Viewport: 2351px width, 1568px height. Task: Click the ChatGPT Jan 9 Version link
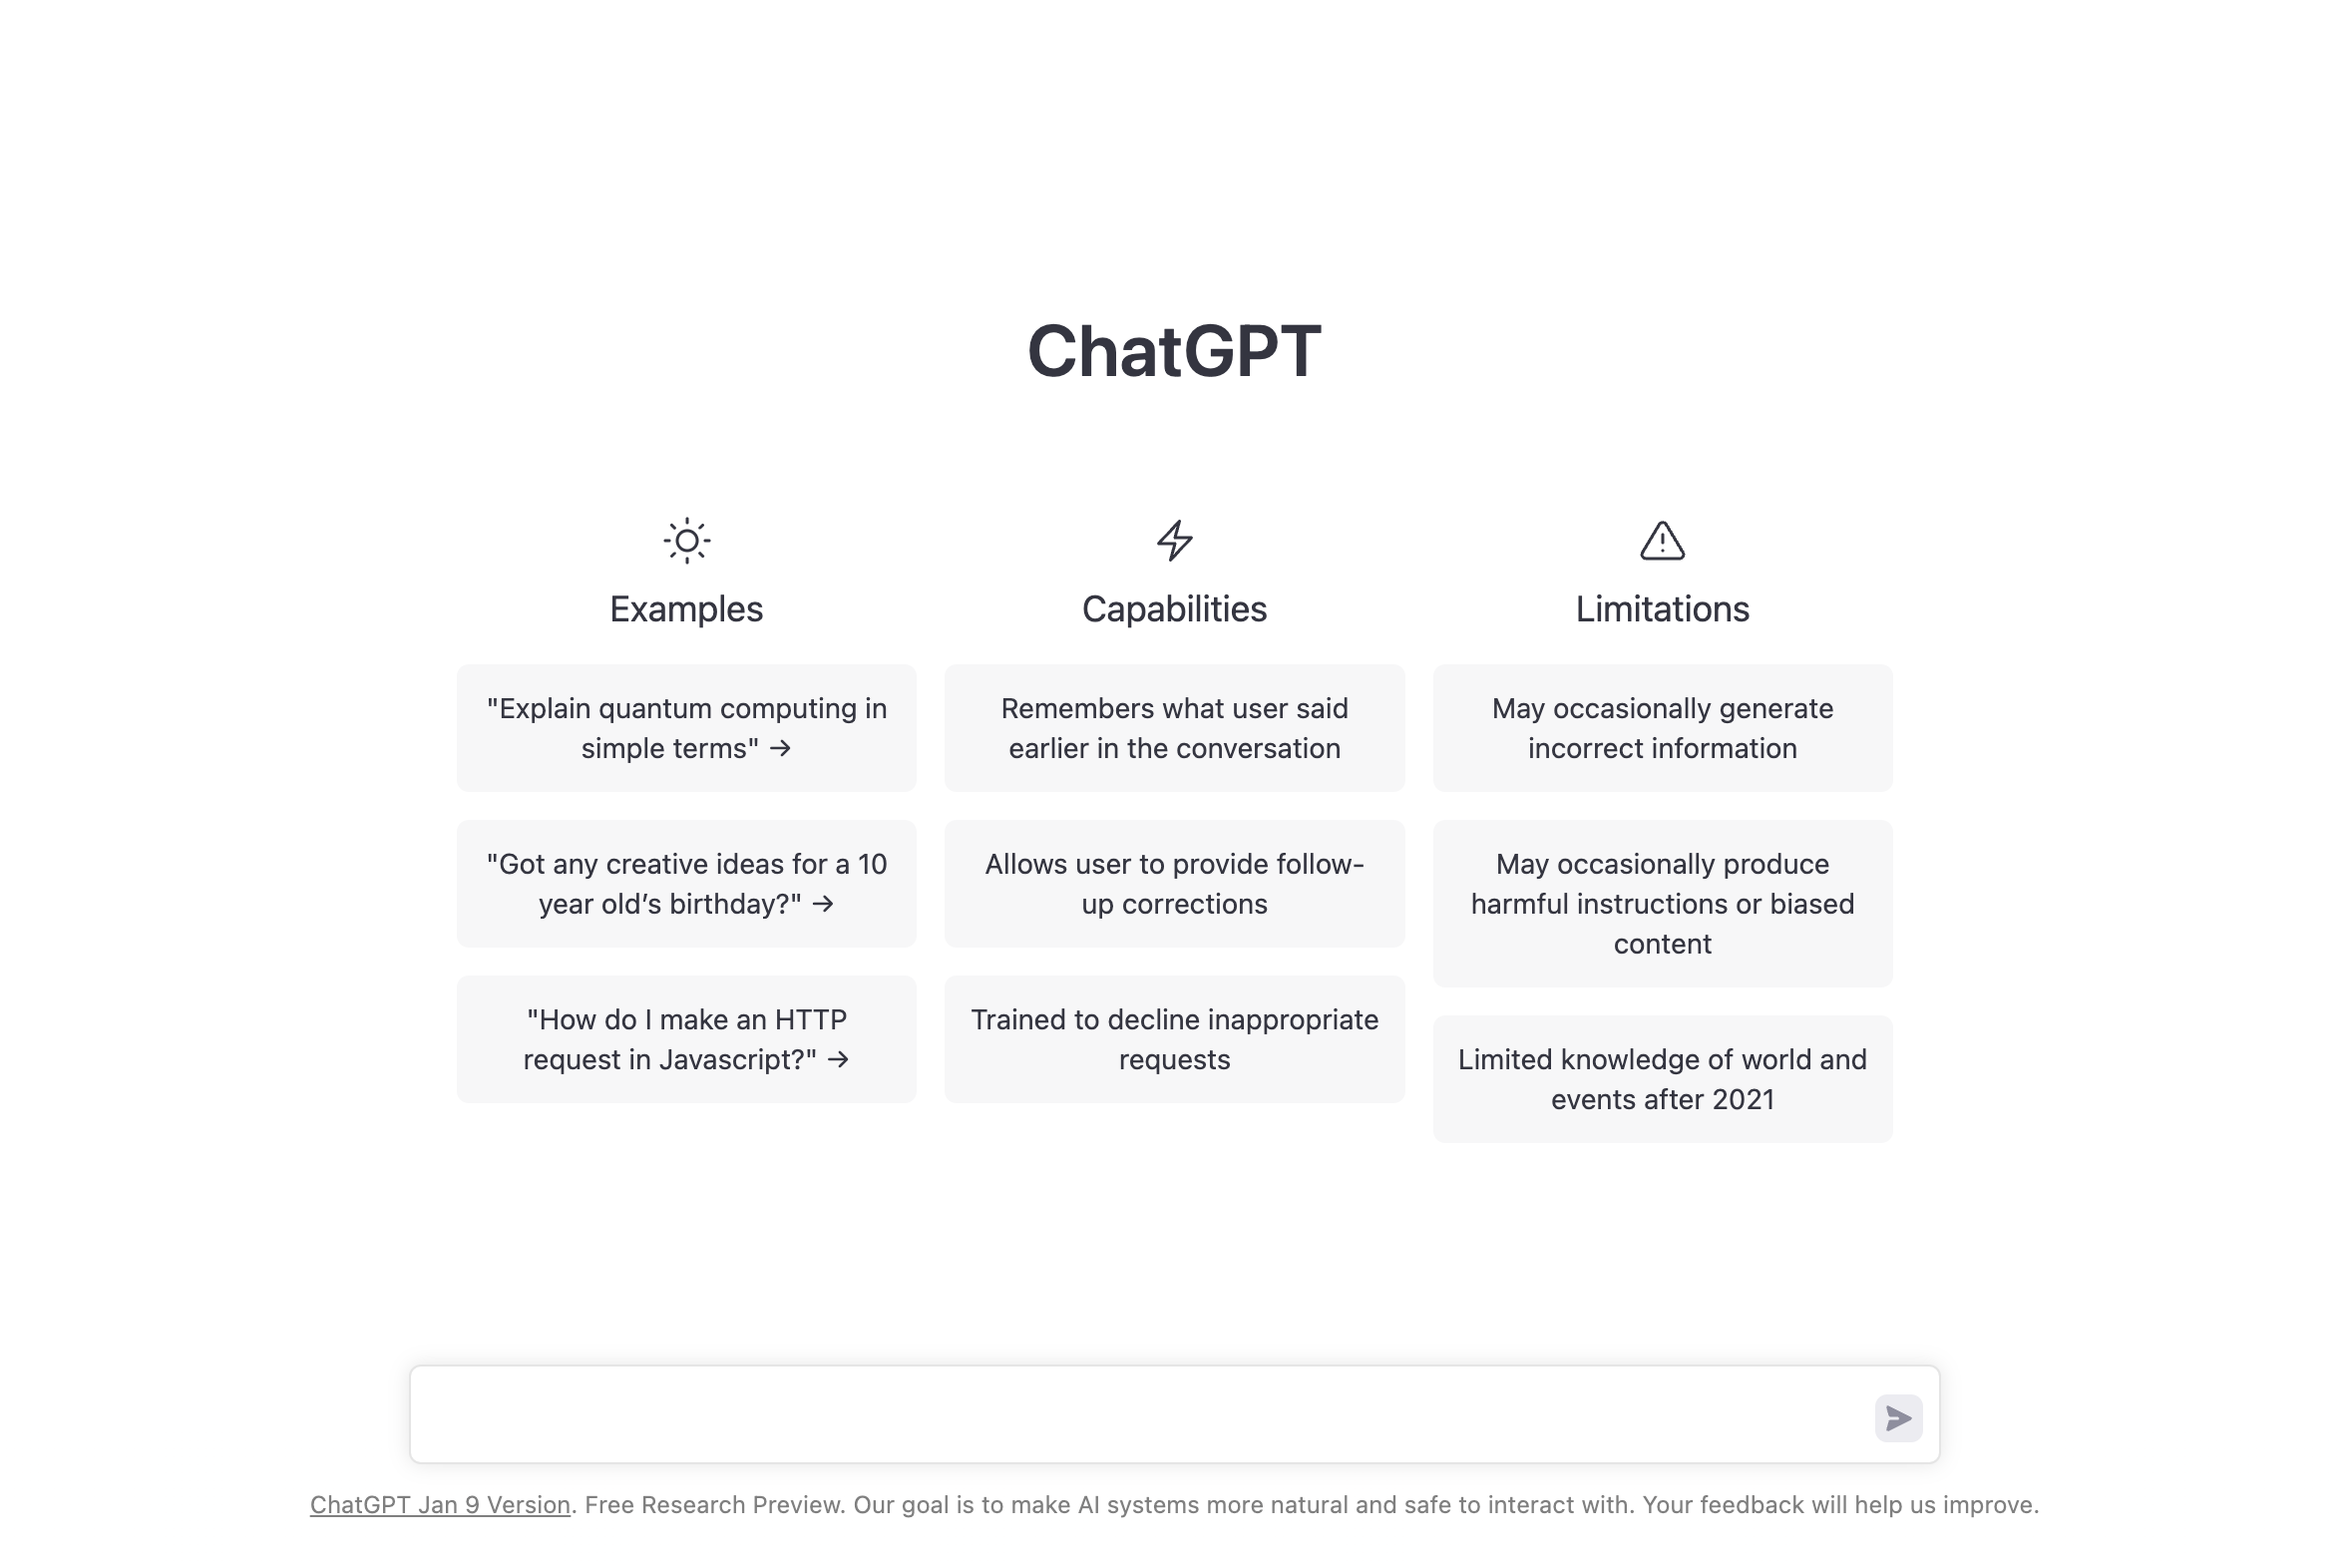[439, 1505]
